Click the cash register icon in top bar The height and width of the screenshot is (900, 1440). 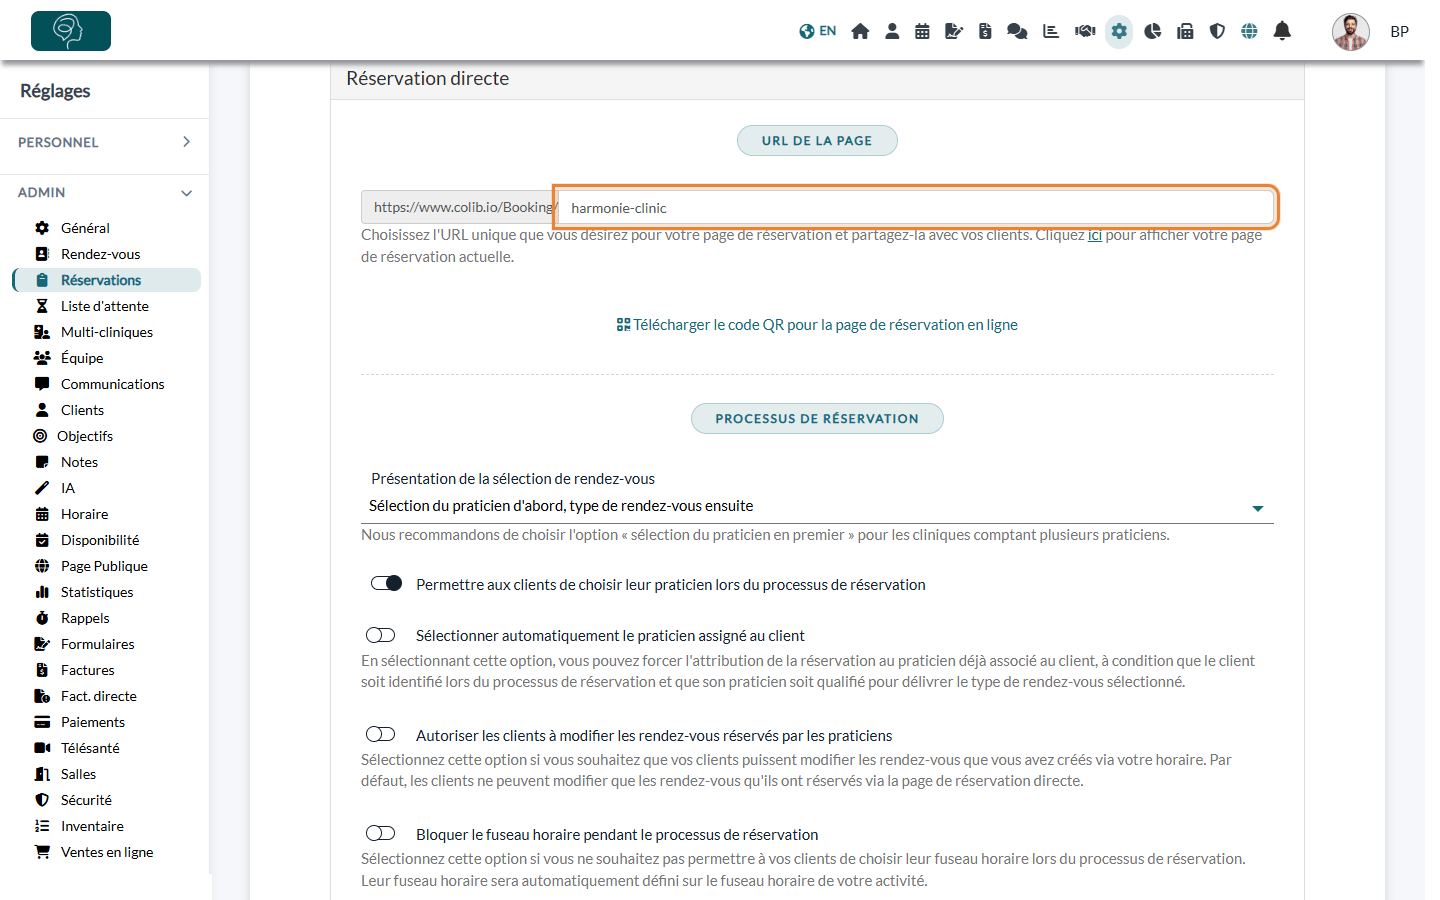pos(1185,31)
